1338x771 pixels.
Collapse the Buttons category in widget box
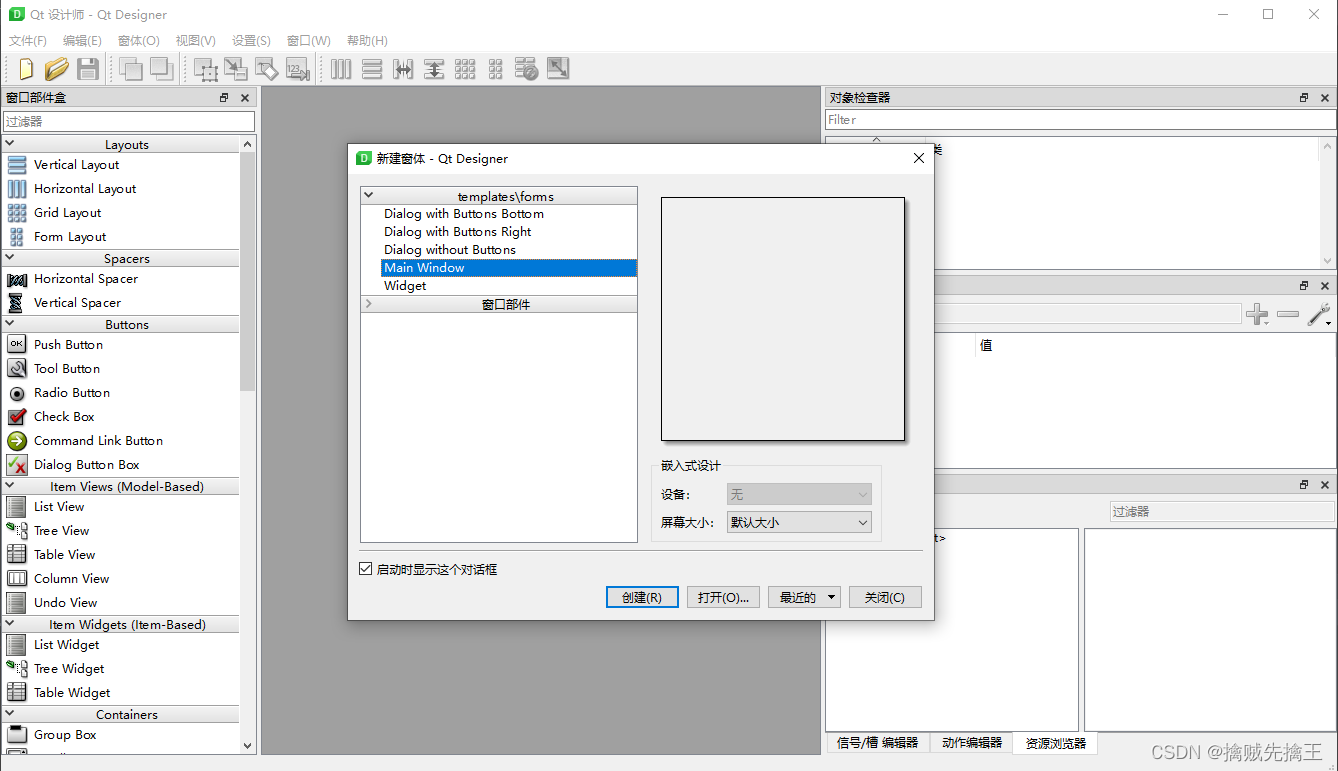(9, 324)
